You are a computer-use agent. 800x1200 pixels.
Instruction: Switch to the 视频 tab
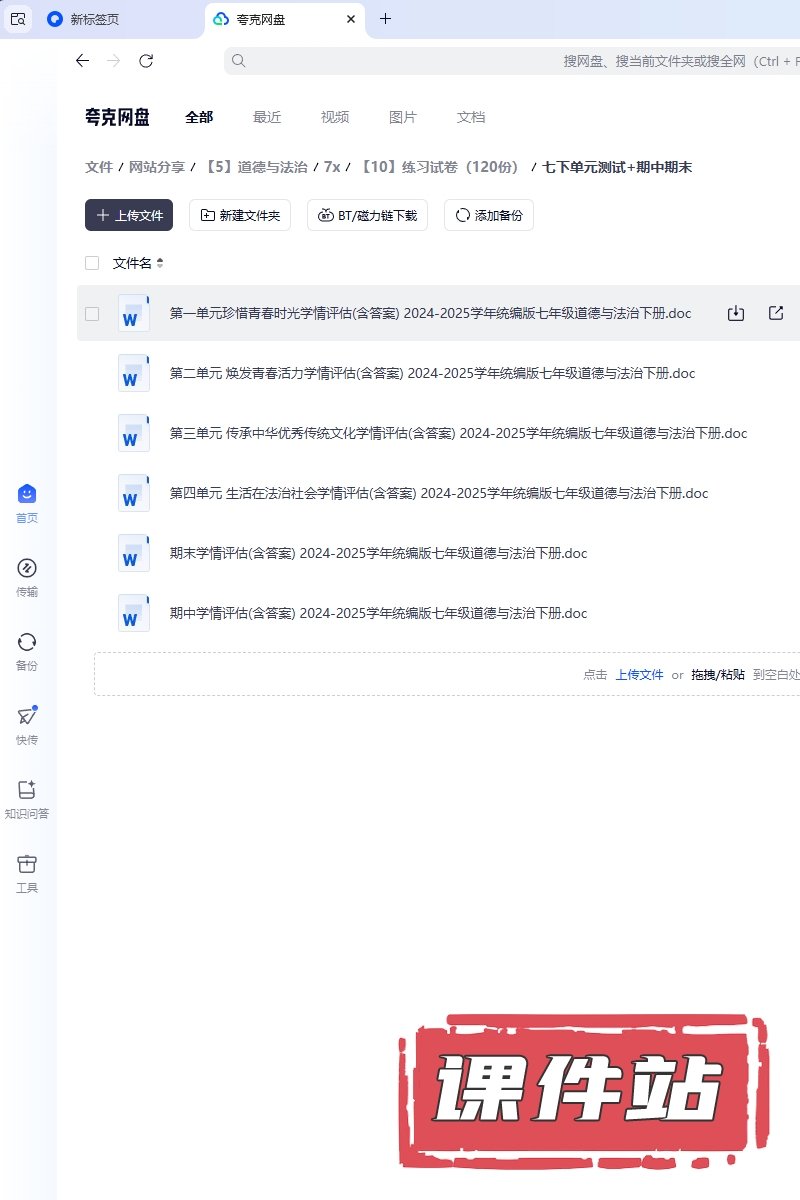coord(335,117)
